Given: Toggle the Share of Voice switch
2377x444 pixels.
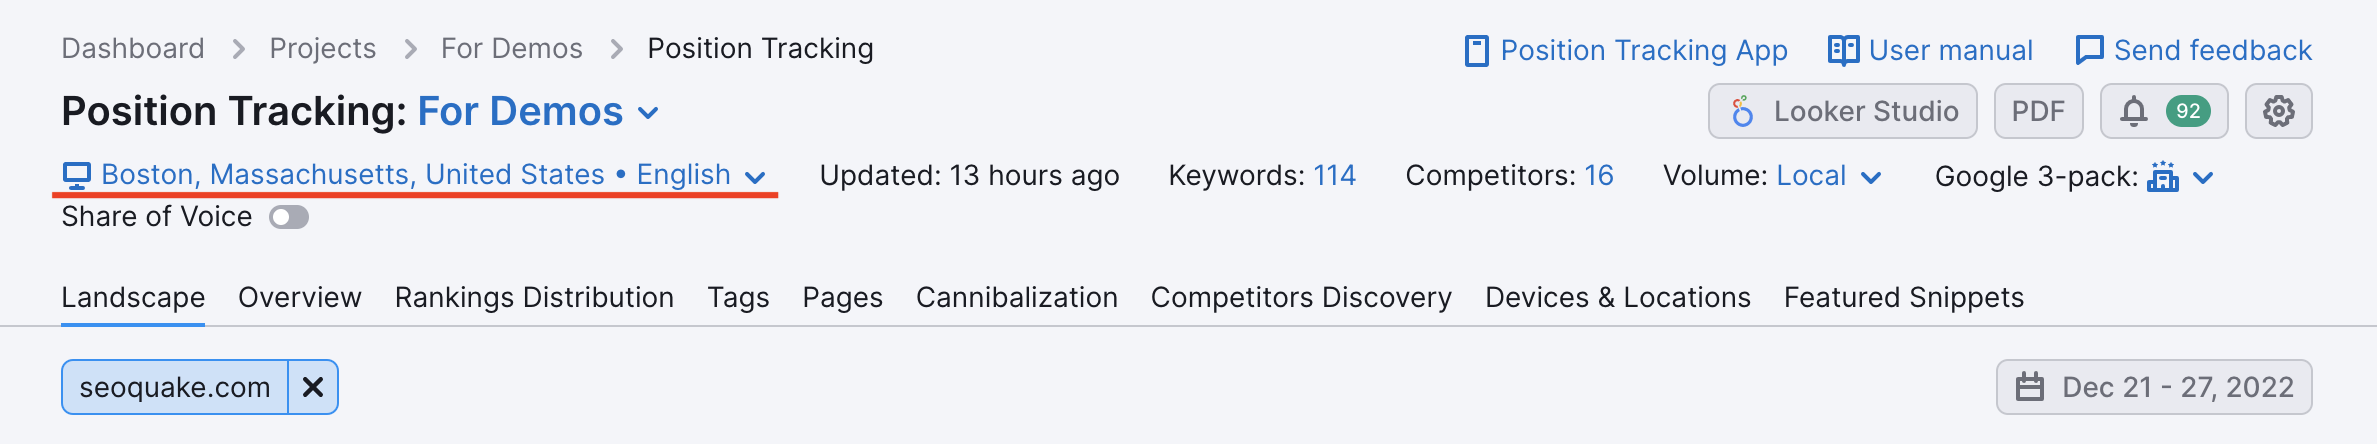Looking at the screenshot, I should pyautogui.click(x=289, y=217).
